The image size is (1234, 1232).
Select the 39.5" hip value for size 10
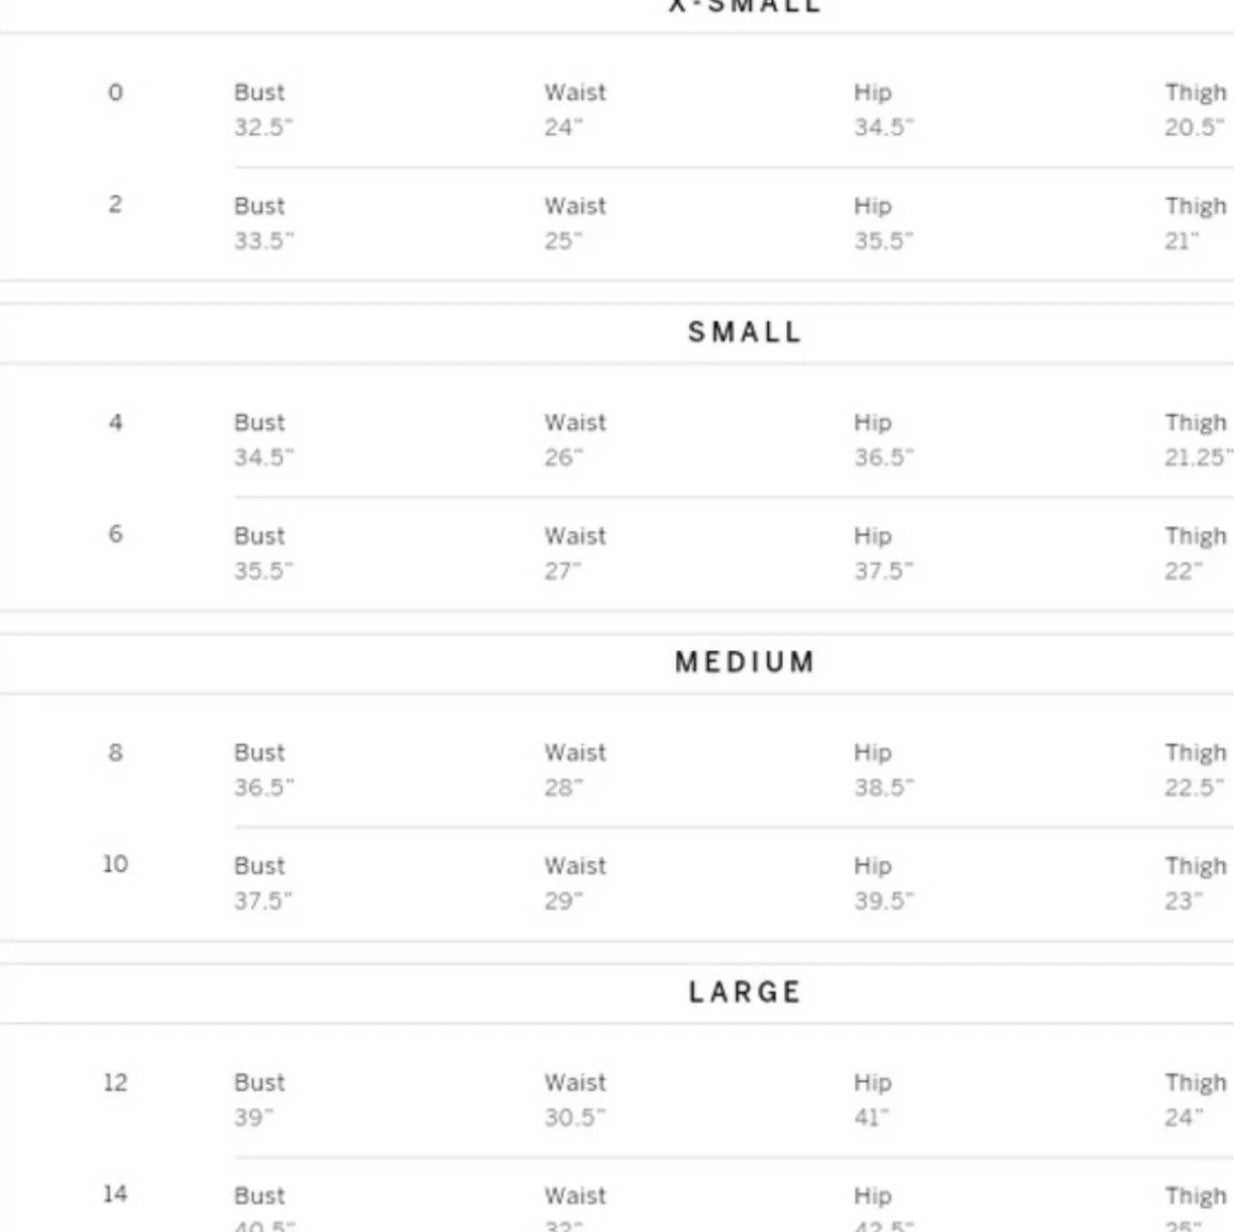coord(884,901)
